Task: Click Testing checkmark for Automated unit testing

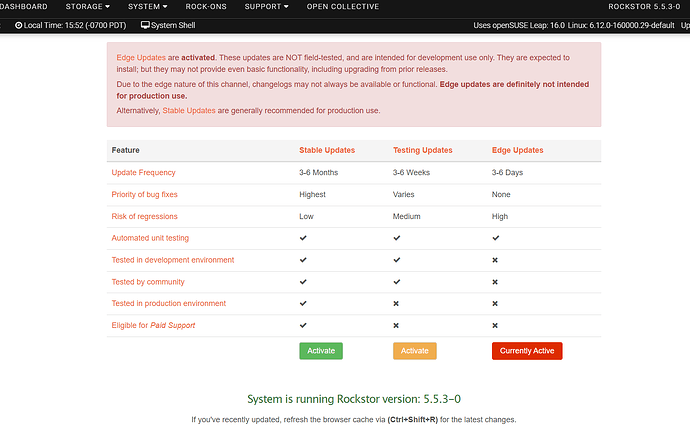Action: click(397, 238)
